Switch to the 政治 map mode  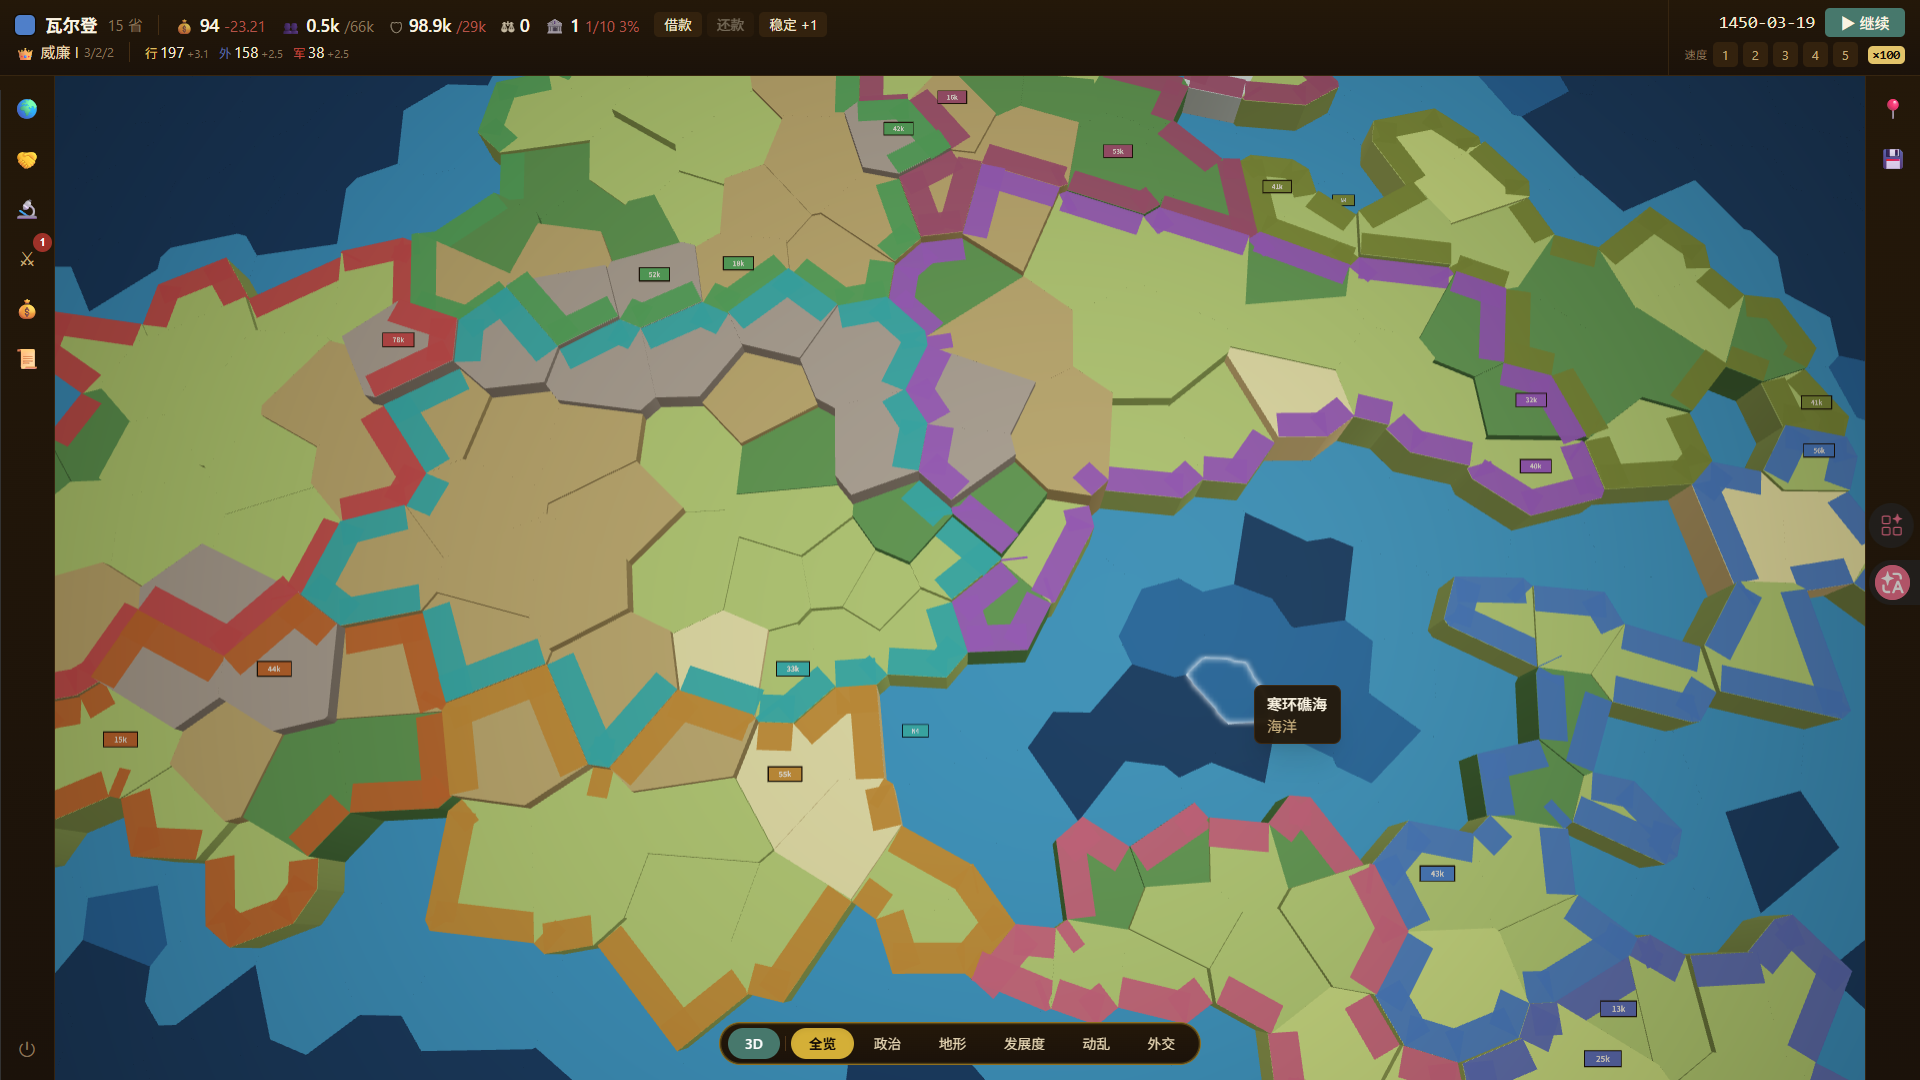tap(887, 1044)
